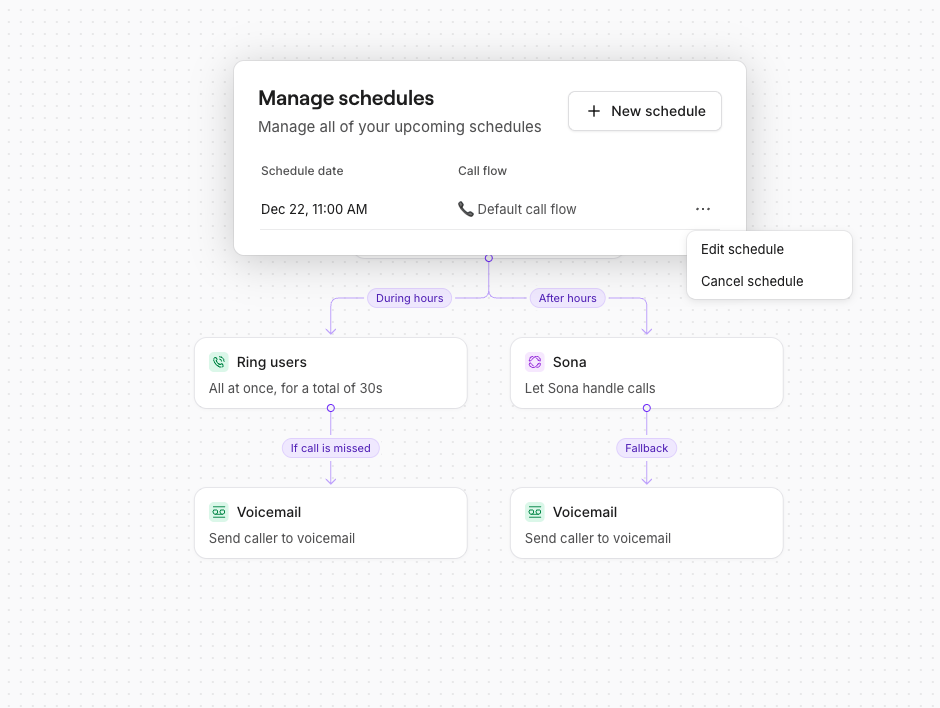Choose Cancel schedule from the menu
The image size is (940, 708).
(x=751, y=281)
